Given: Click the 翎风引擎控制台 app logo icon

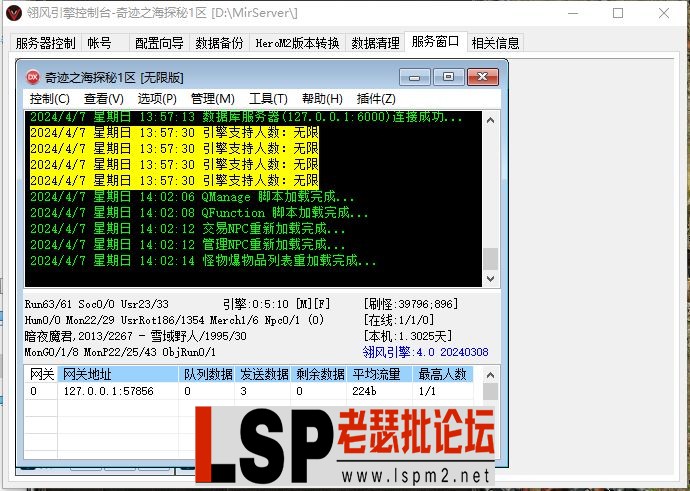Looking at the screenshot, I should click(x=14, y=13).
